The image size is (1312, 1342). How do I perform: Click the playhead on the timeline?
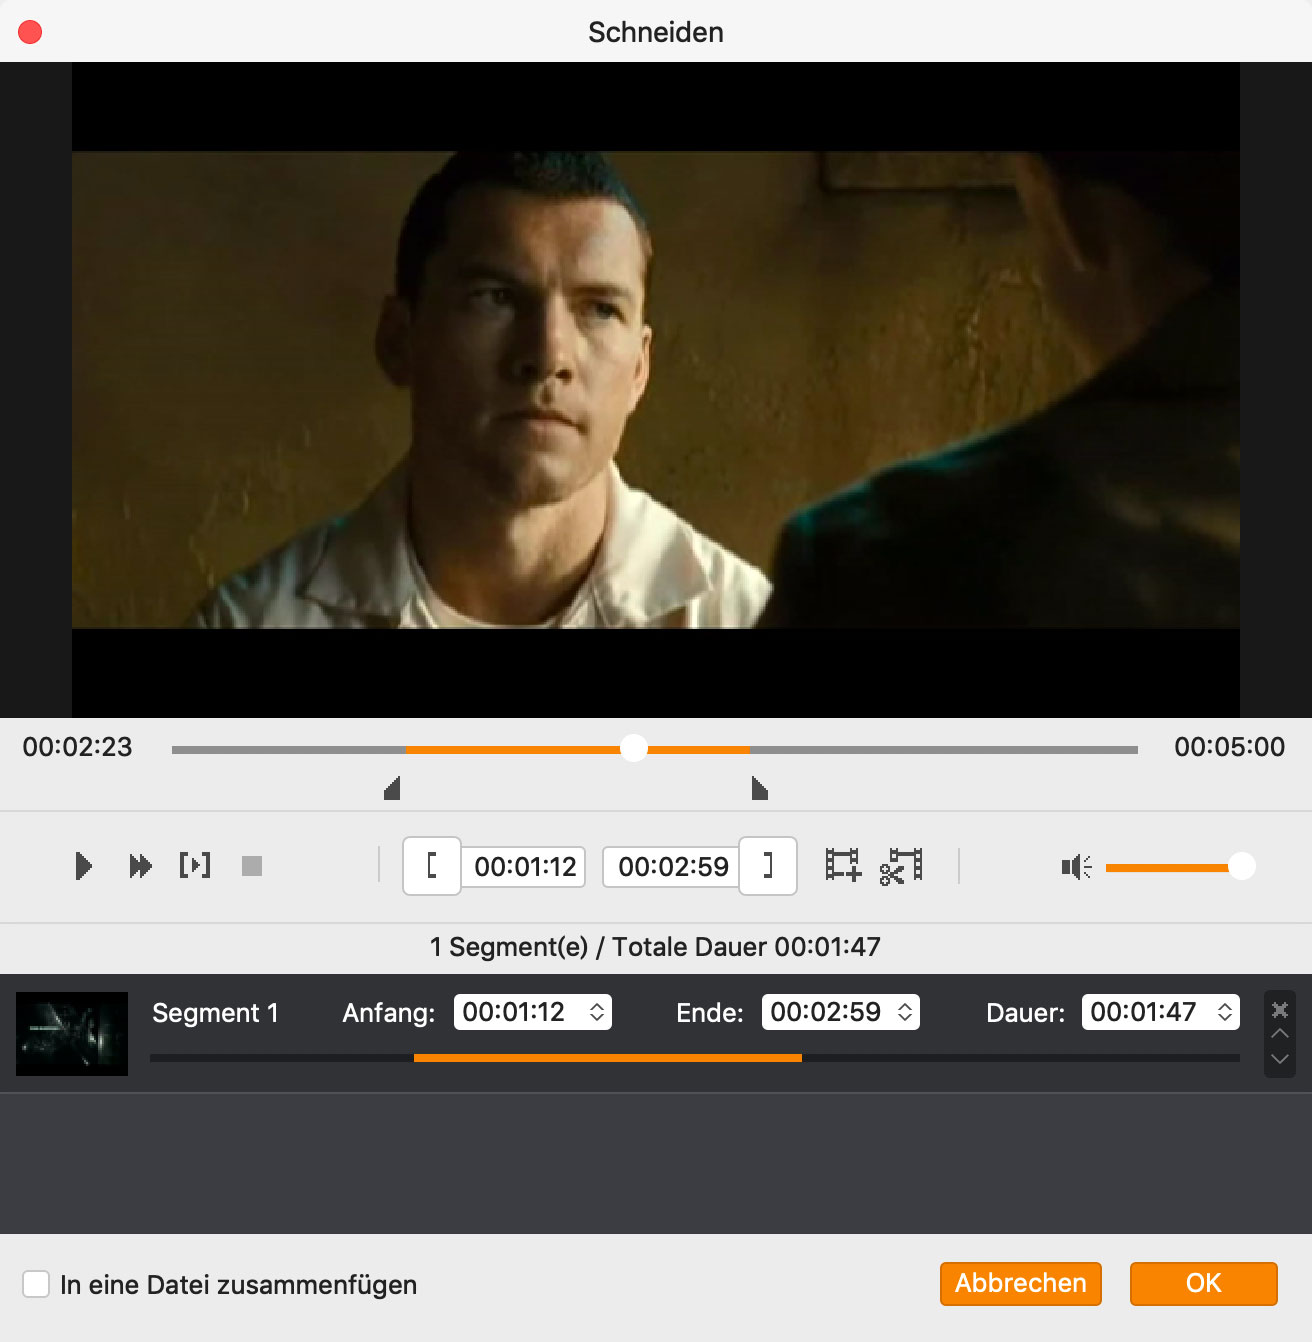(634, 748)
